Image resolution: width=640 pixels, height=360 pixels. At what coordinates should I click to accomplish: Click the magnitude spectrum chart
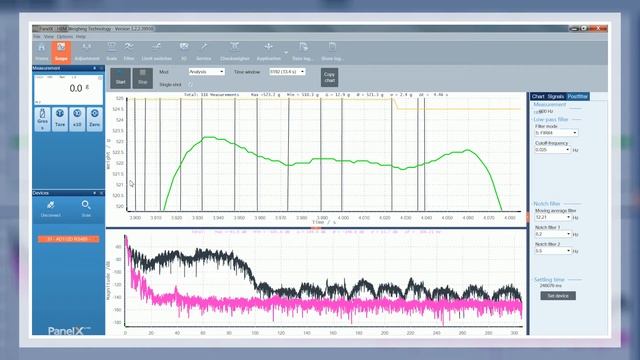(324, 281)
